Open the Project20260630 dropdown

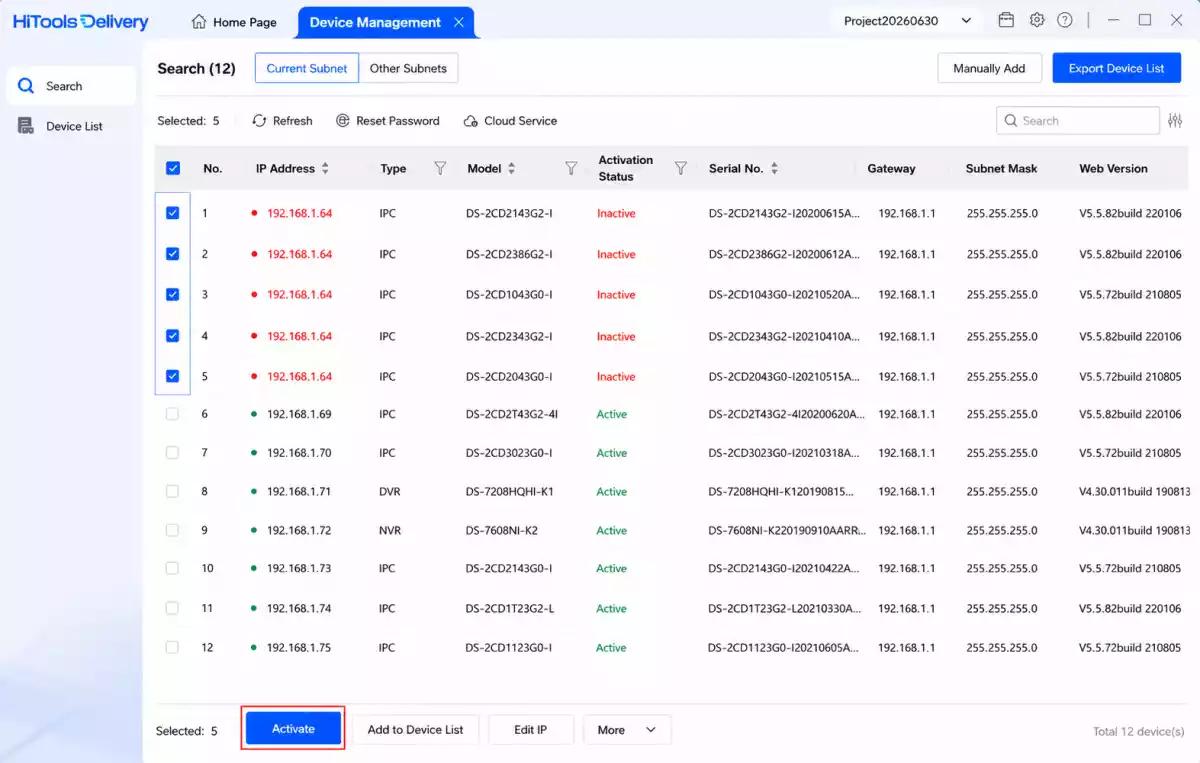pos(907,21)
